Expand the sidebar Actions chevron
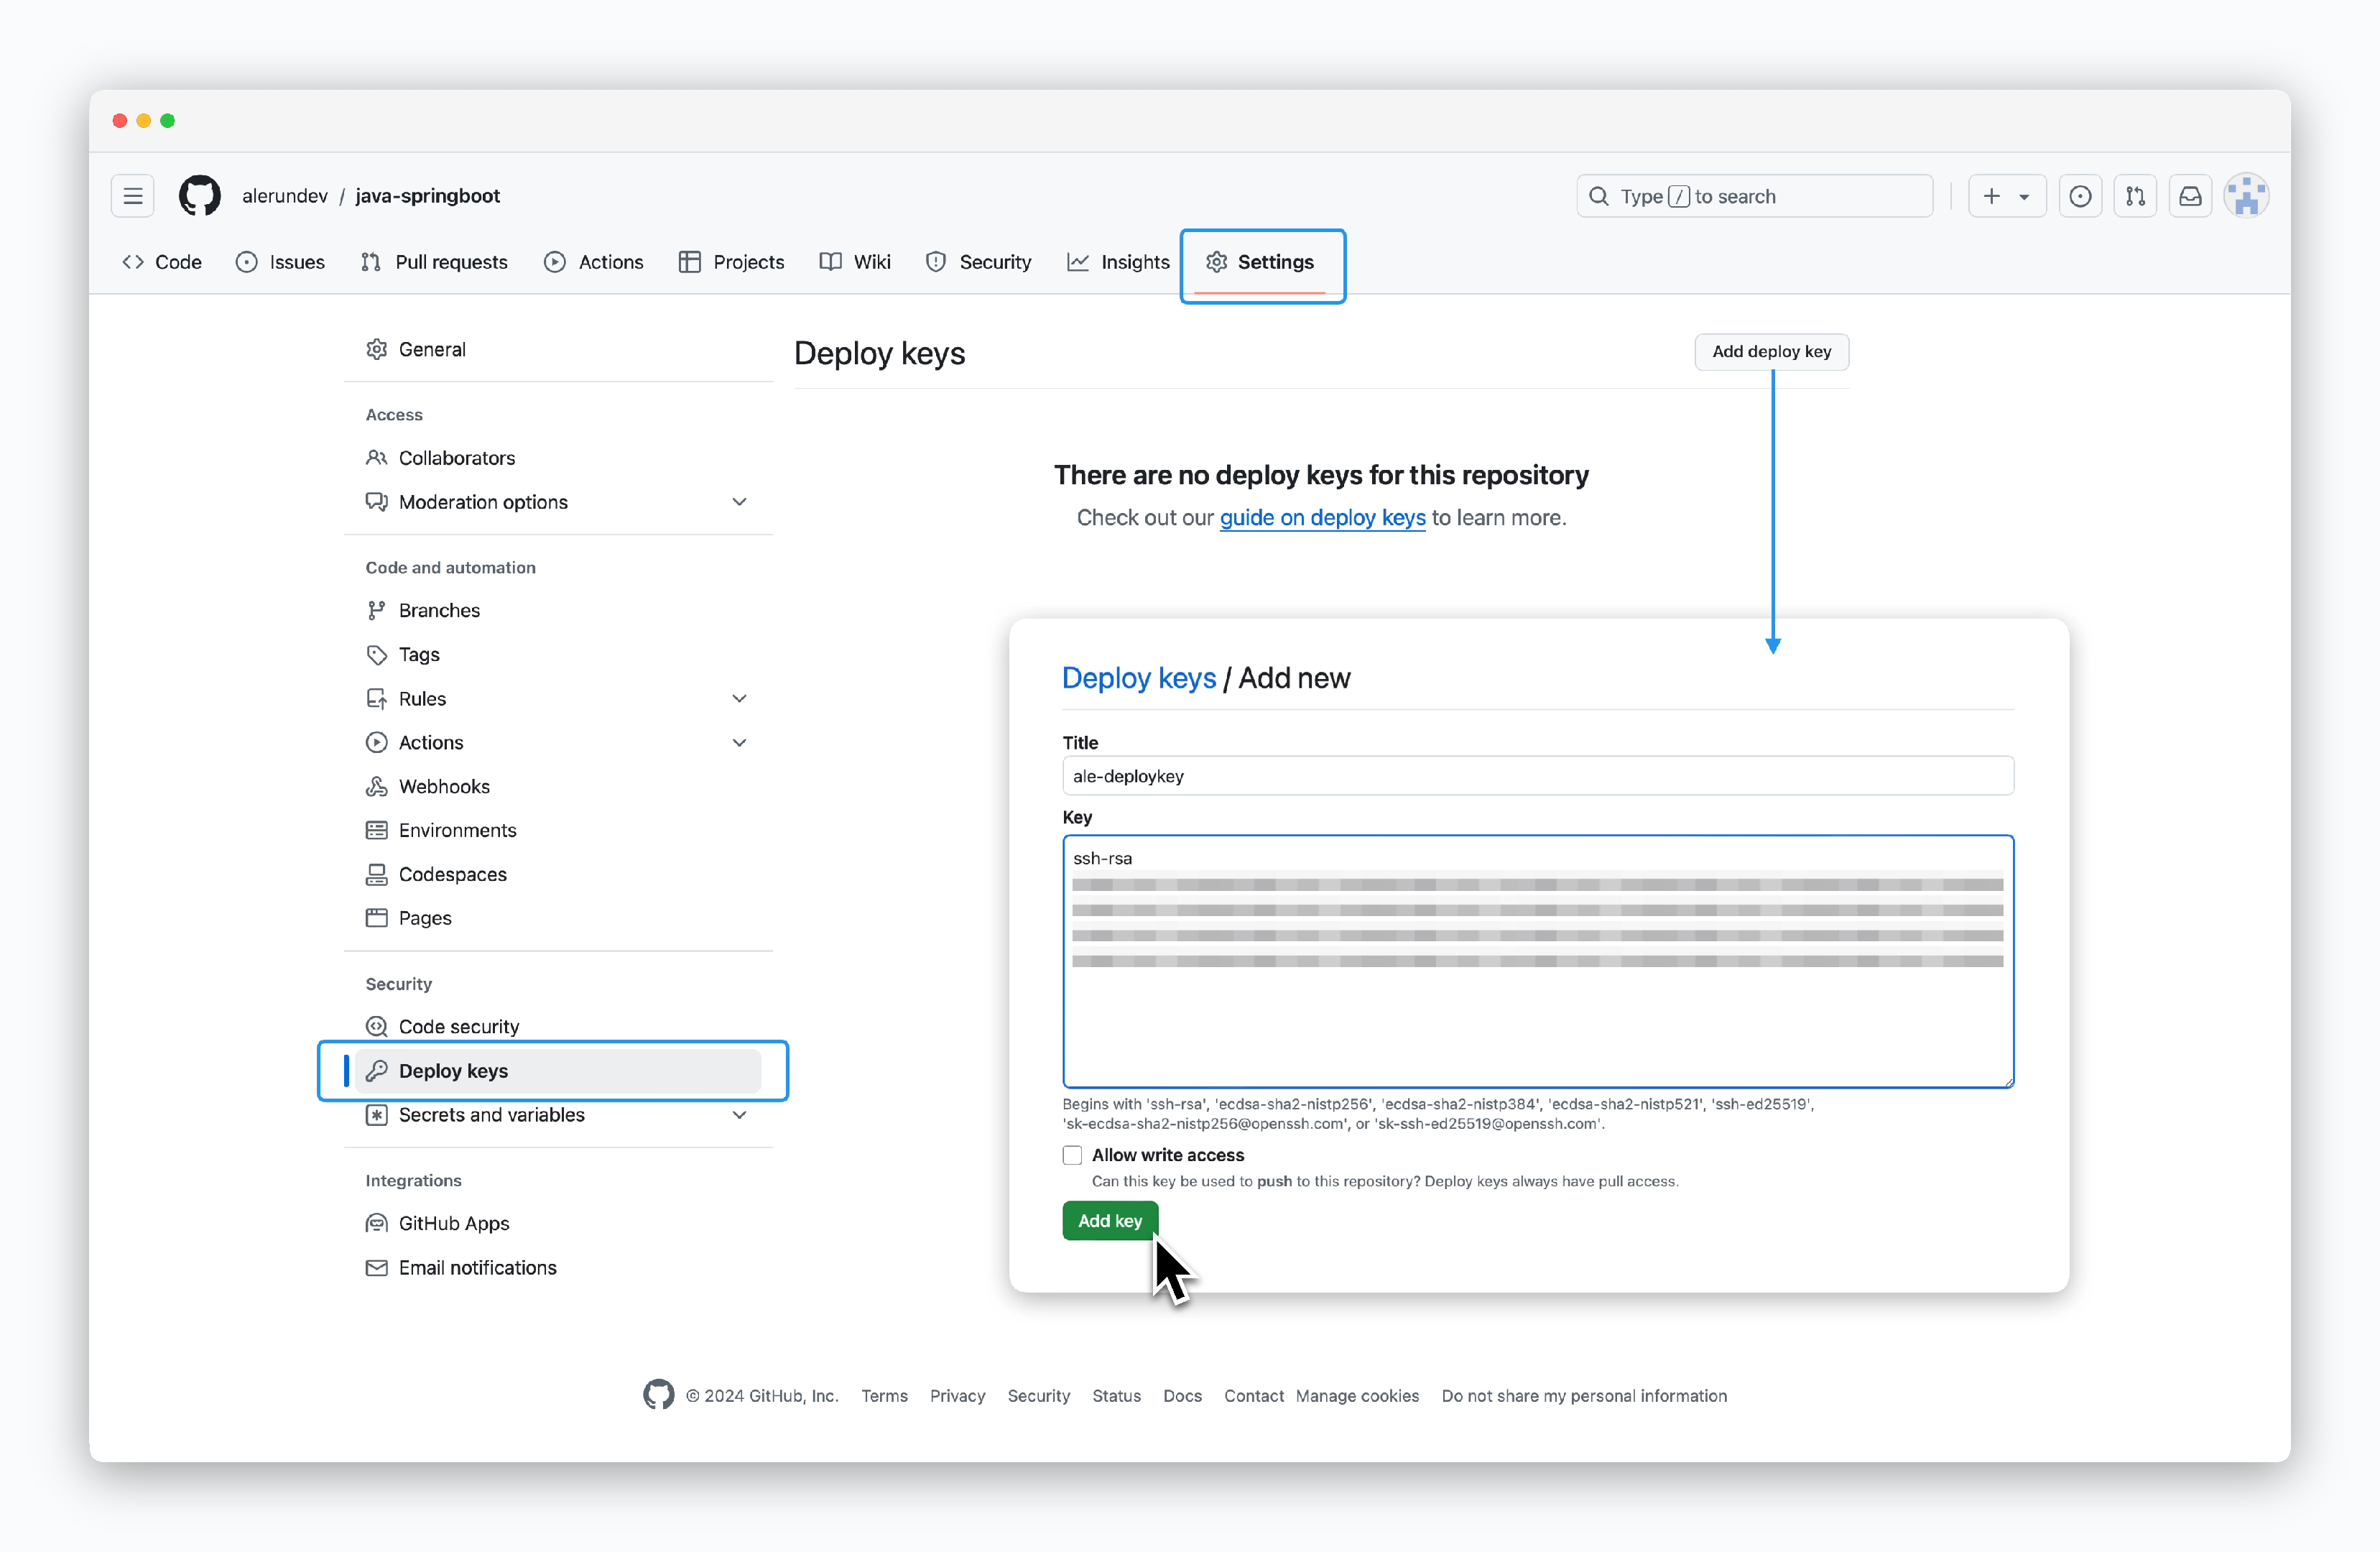Screen dimensions: 2380x1552 (739, 742)
